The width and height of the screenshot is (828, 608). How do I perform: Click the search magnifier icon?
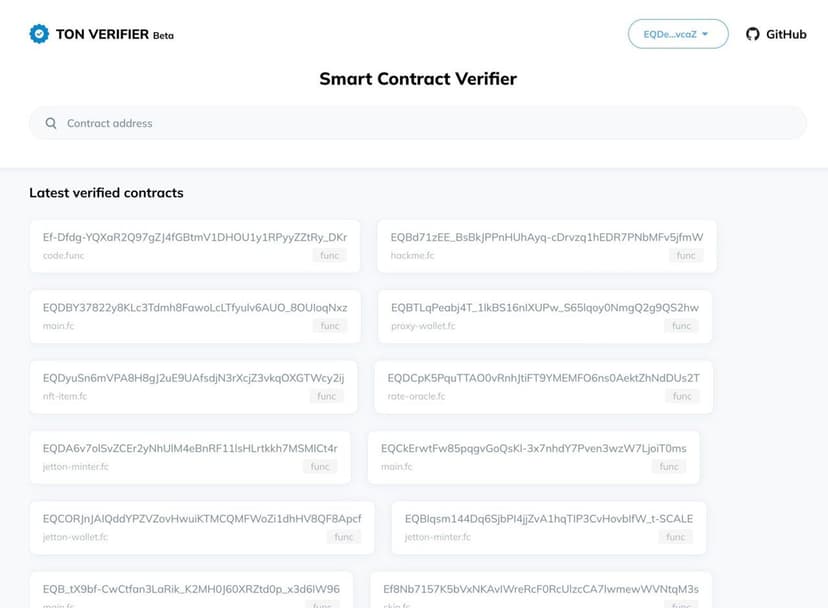tap(51, 124)
